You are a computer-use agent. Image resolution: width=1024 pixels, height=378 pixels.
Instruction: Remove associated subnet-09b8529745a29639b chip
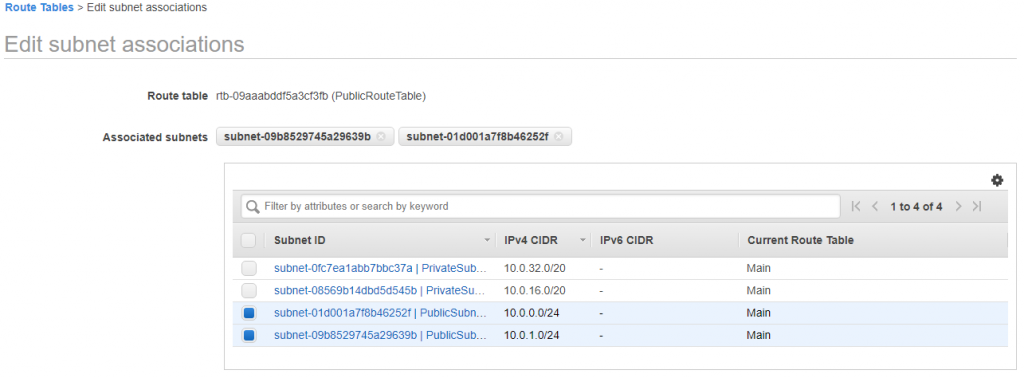click(381, 136)
